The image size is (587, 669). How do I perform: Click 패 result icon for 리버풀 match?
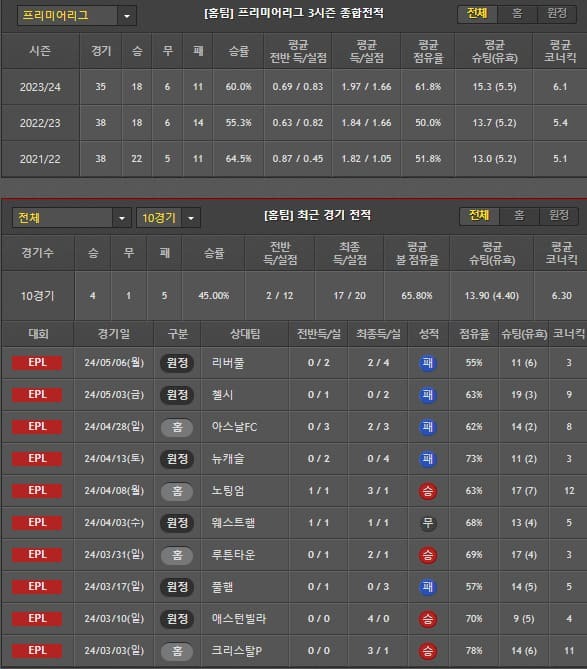click(x=427, y=363)
